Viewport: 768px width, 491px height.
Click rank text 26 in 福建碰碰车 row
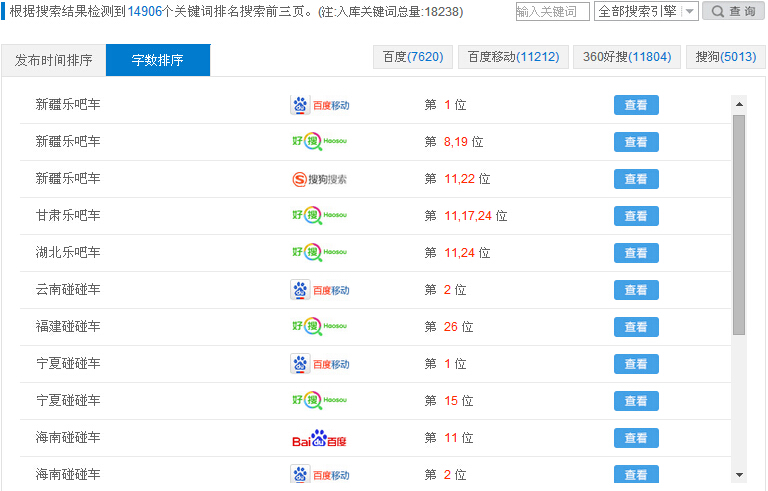(451, 327)
